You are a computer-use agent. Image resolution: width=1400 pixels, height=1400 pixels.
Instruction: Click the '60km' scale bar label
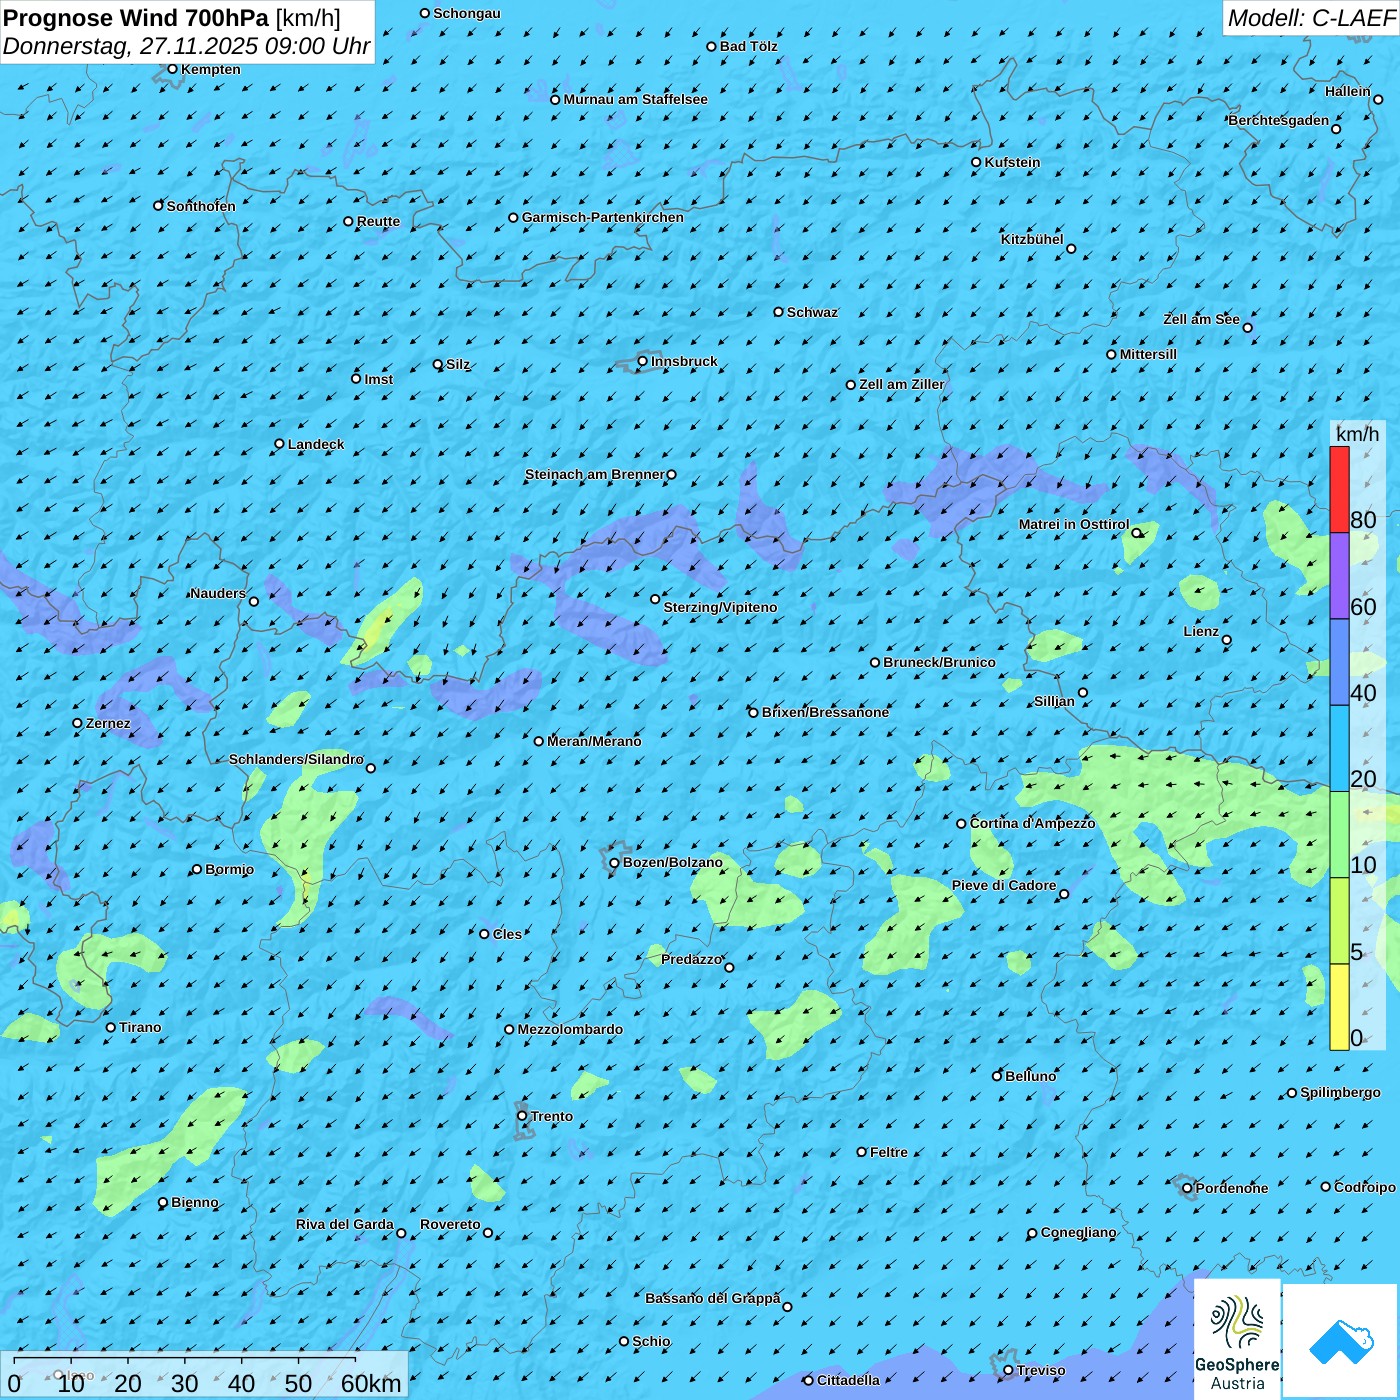click(x=371, y=1384)
